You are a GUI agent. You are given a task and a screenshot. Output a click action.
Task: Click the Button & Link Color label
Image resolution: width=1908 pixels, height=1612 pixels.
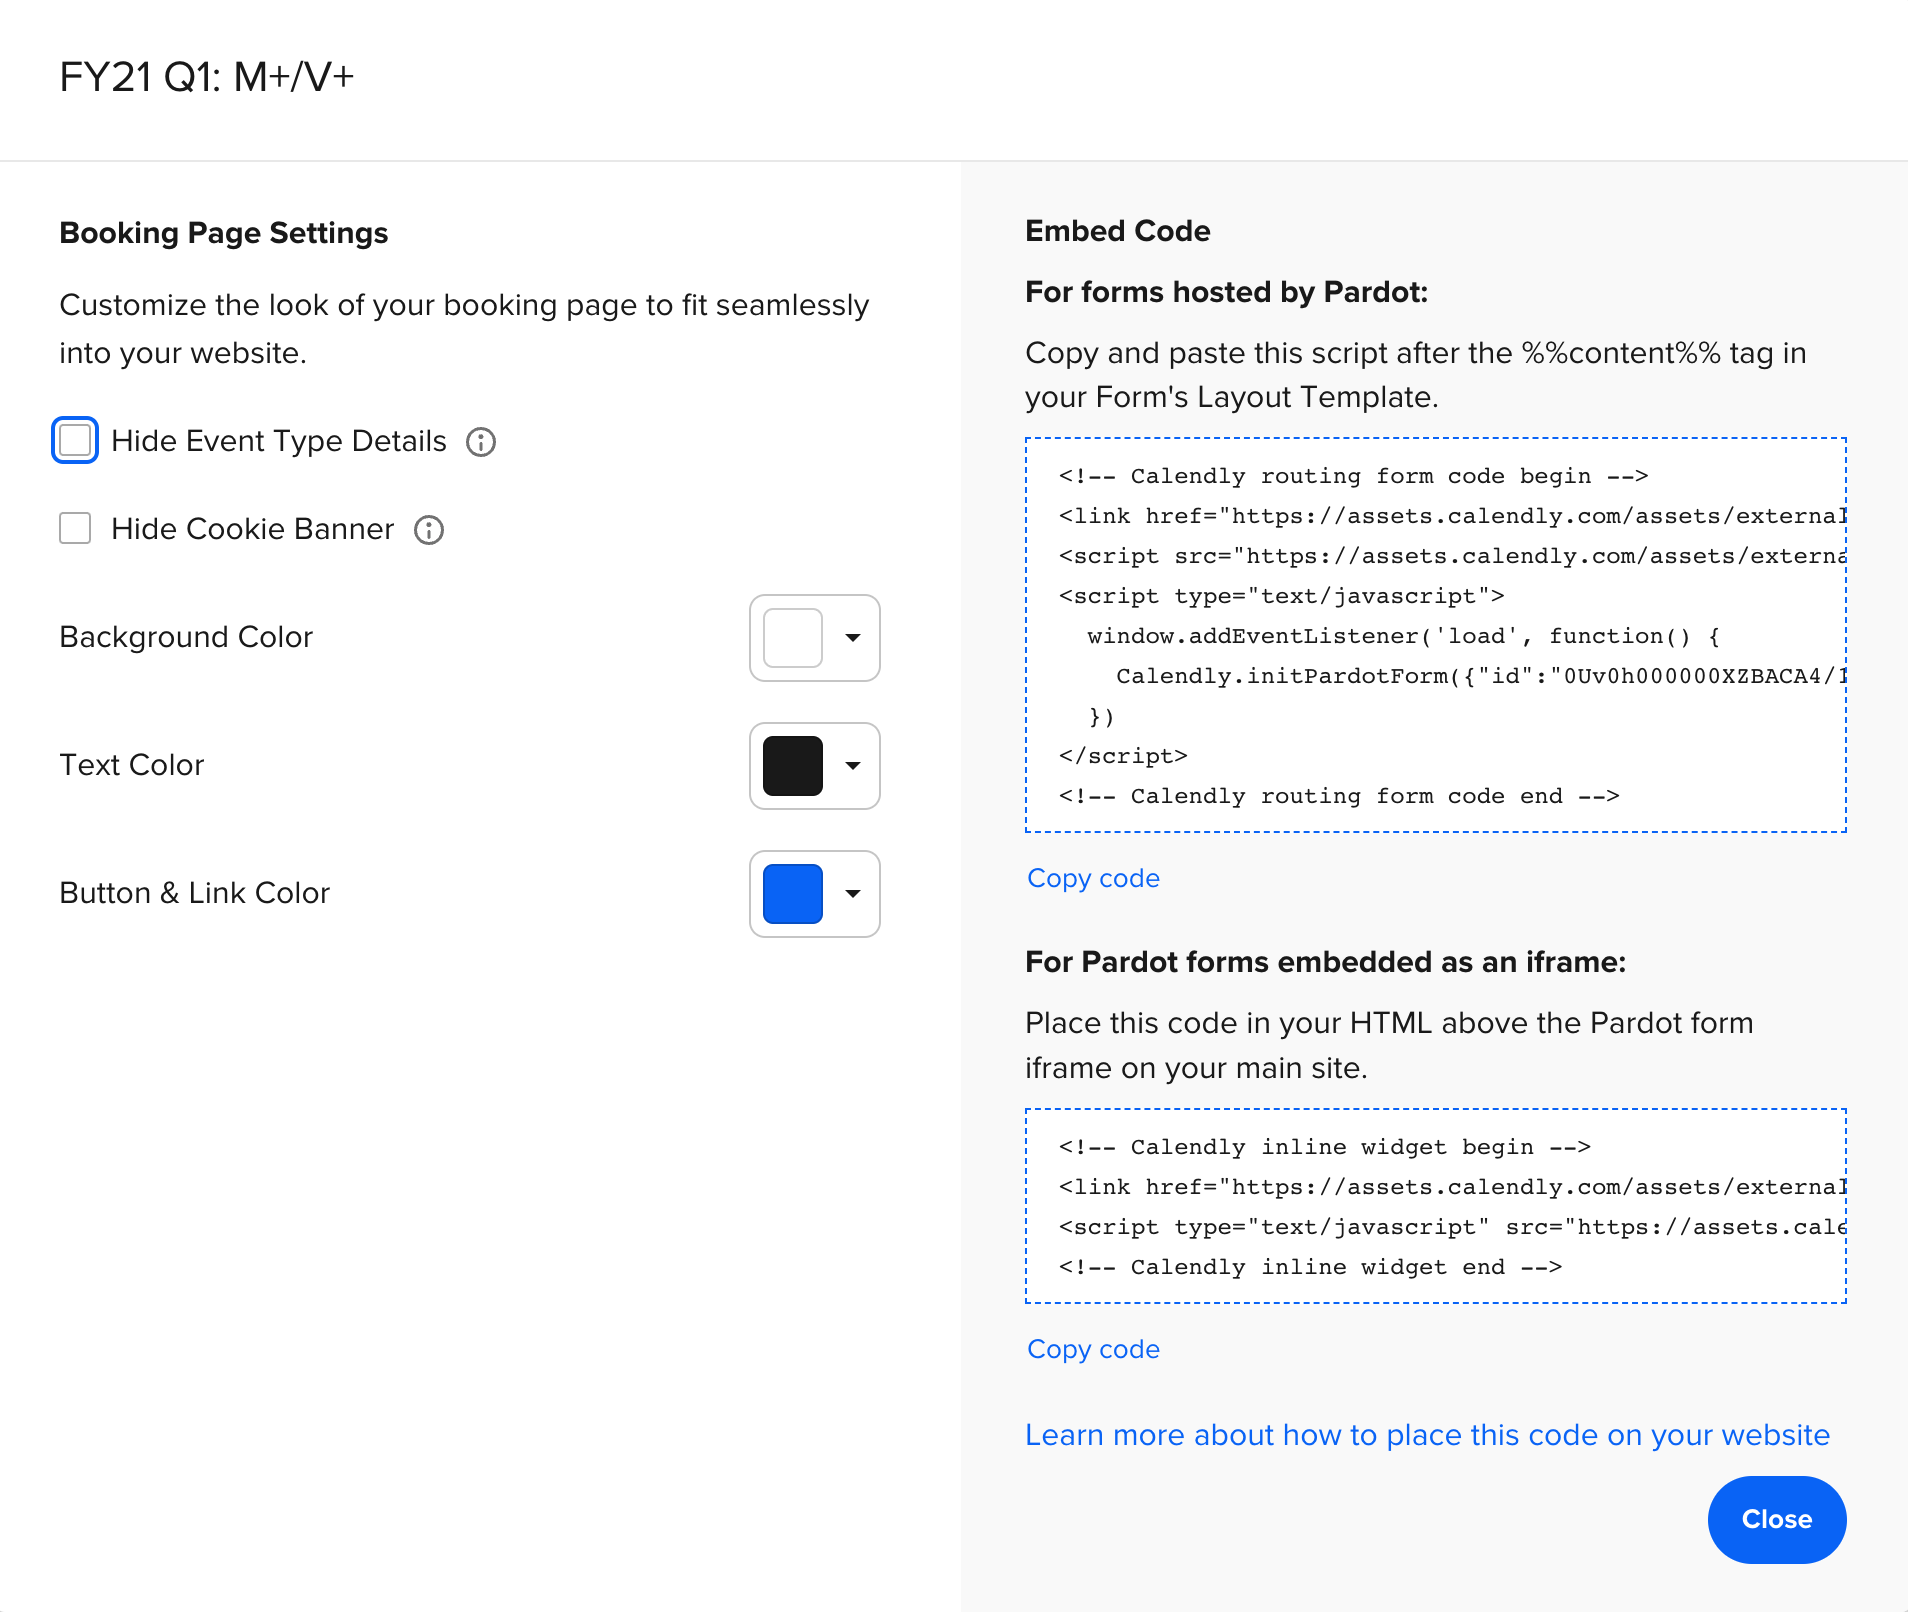(x=195, y=893)
